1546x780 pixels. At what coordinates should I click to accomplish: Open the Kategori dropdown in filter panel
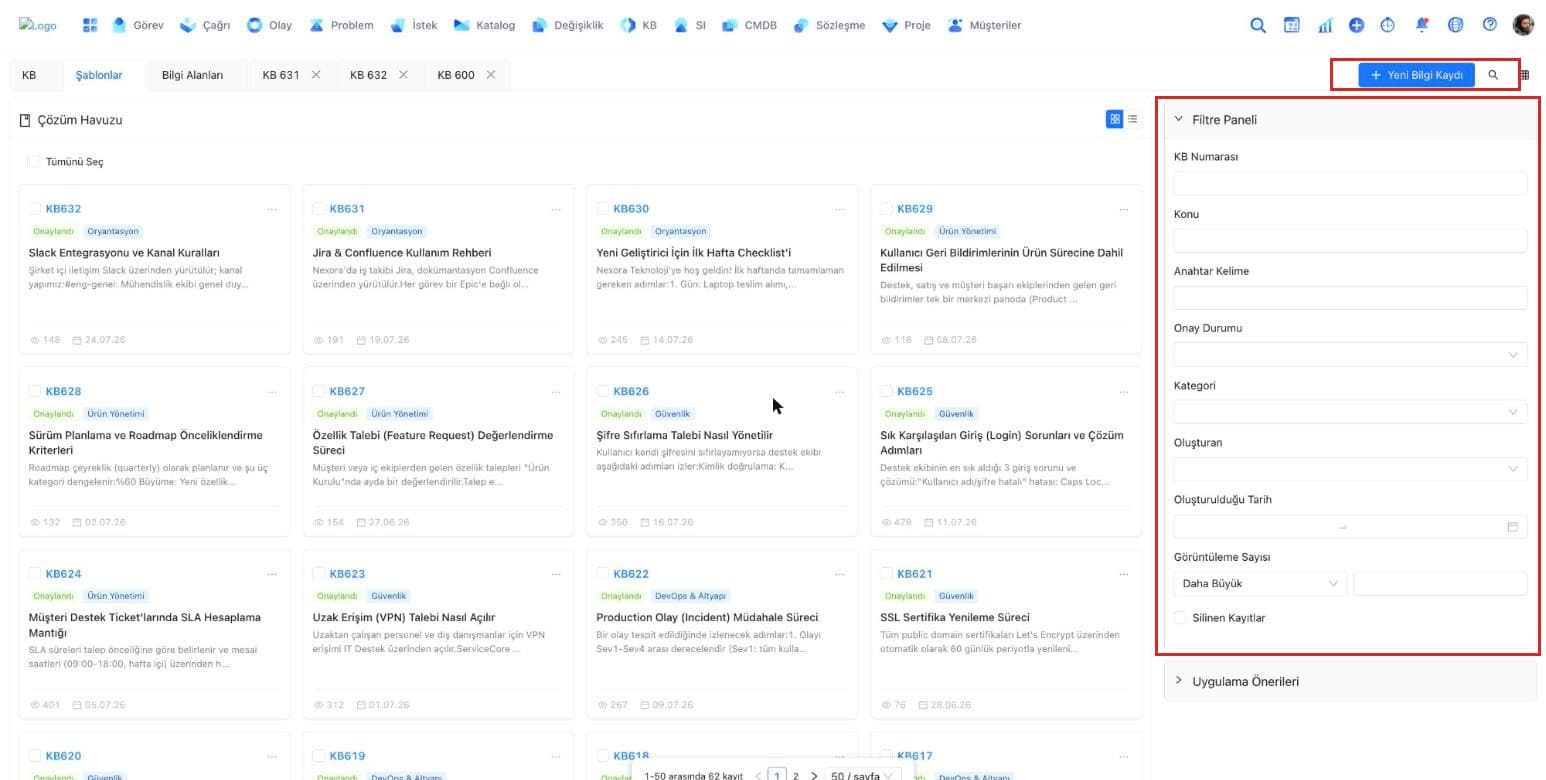[x=1350, y=412]
